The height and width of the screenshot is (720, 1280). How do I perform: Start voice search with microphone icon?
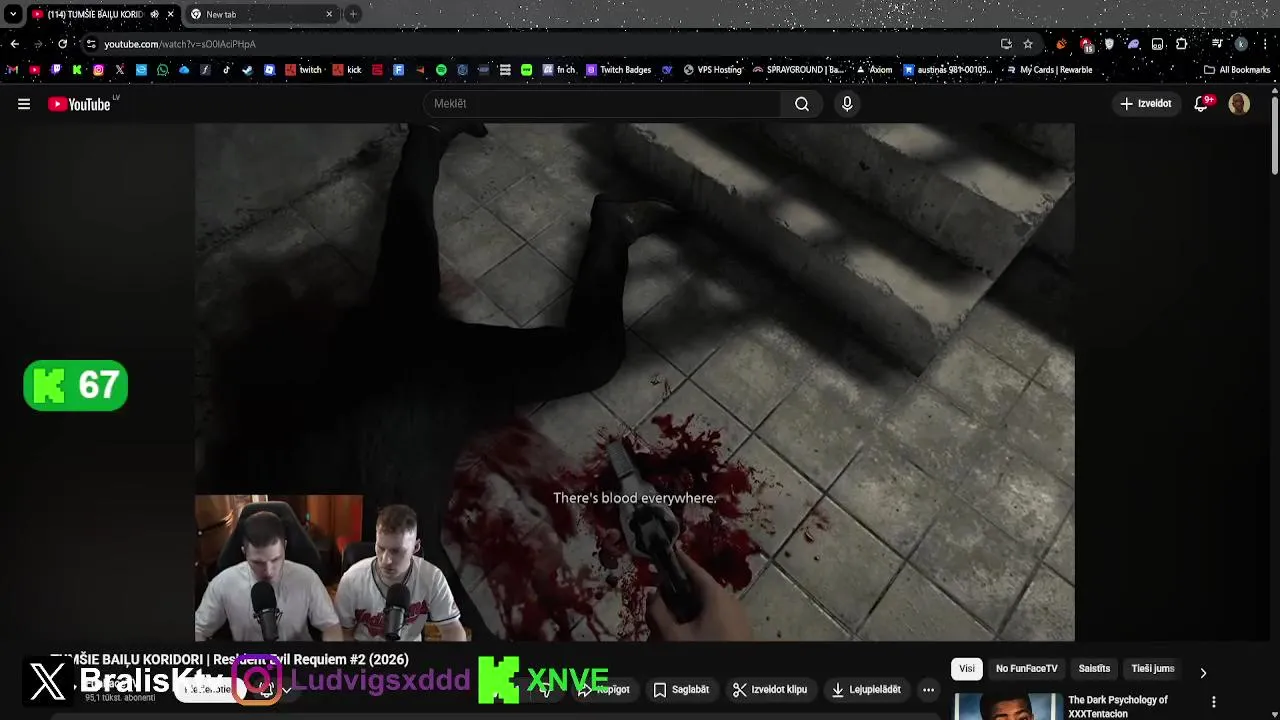[x=847, y=104]
